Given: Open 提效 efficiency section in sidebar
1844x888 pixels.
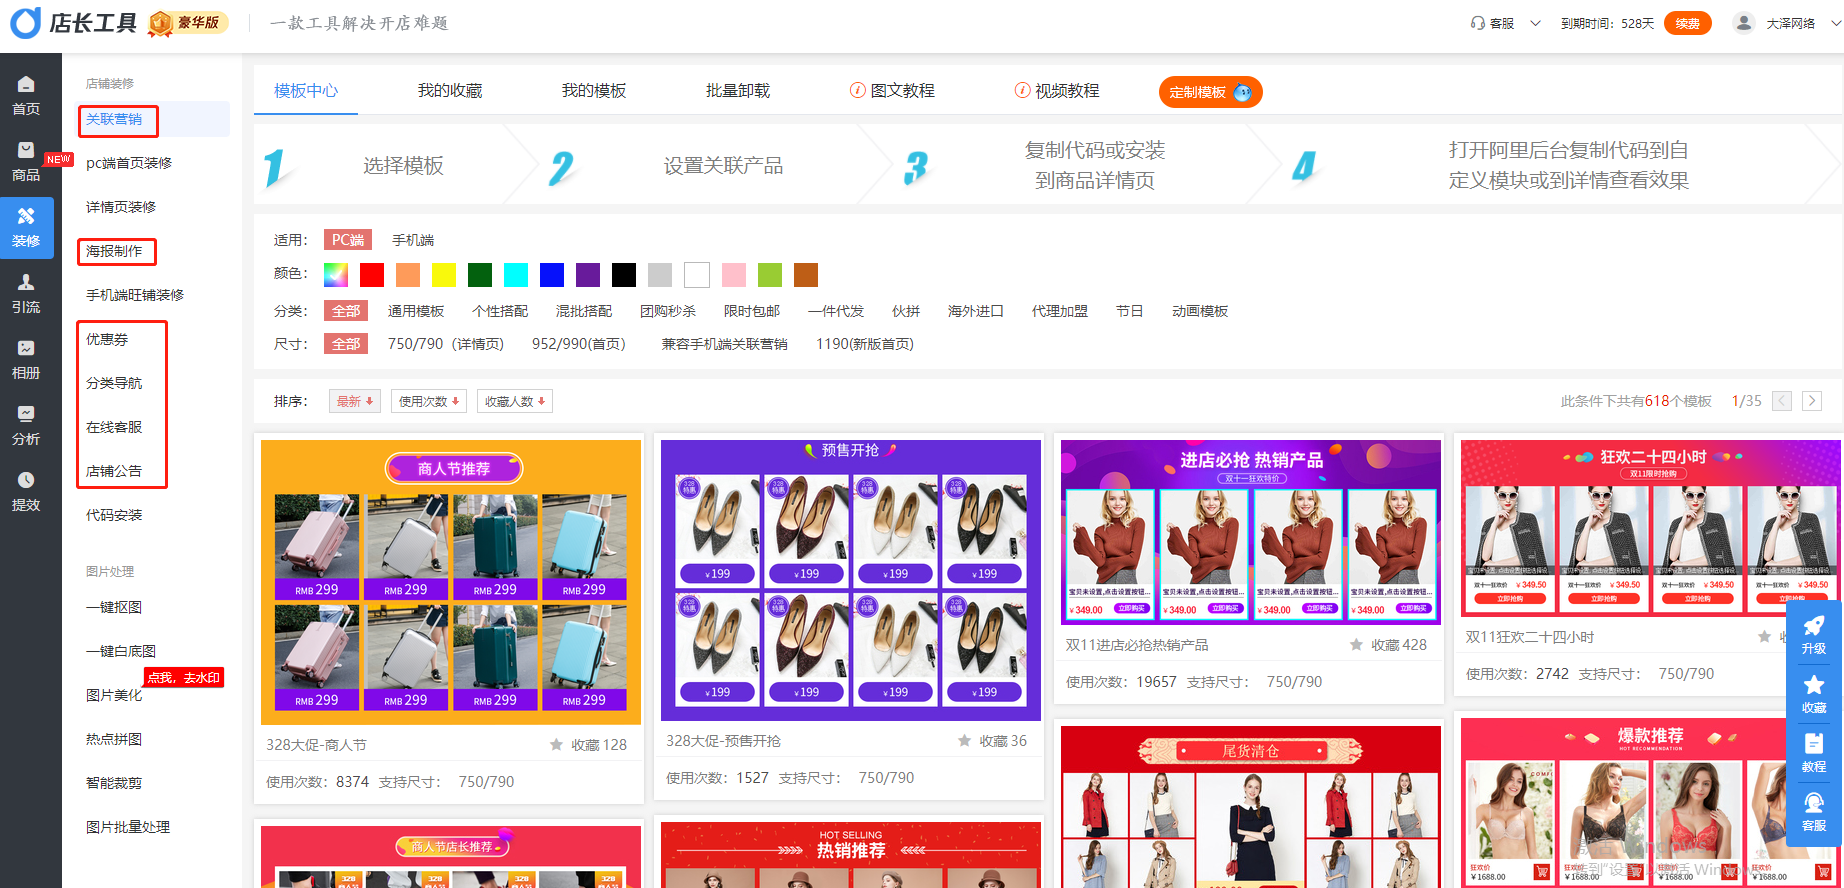Looking at the screenshot, I should point(26,492).
